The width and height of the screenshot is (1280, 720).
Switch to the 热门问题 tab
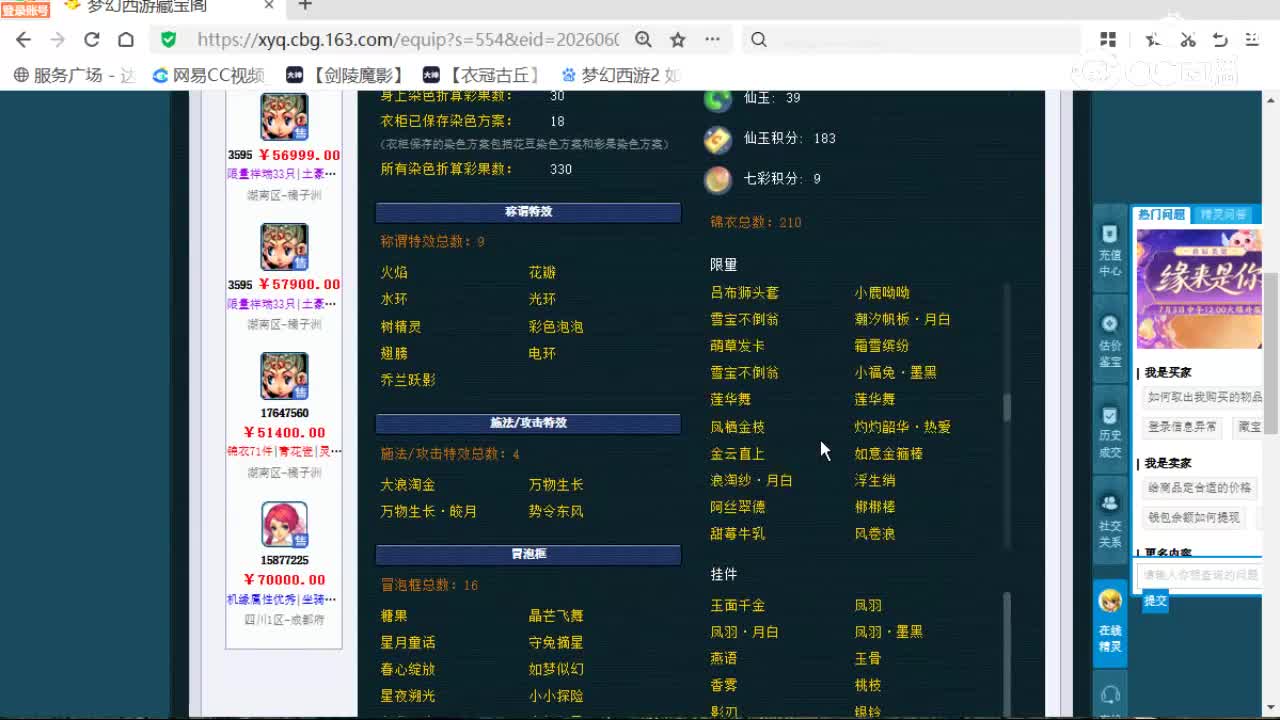point(1161,214)
